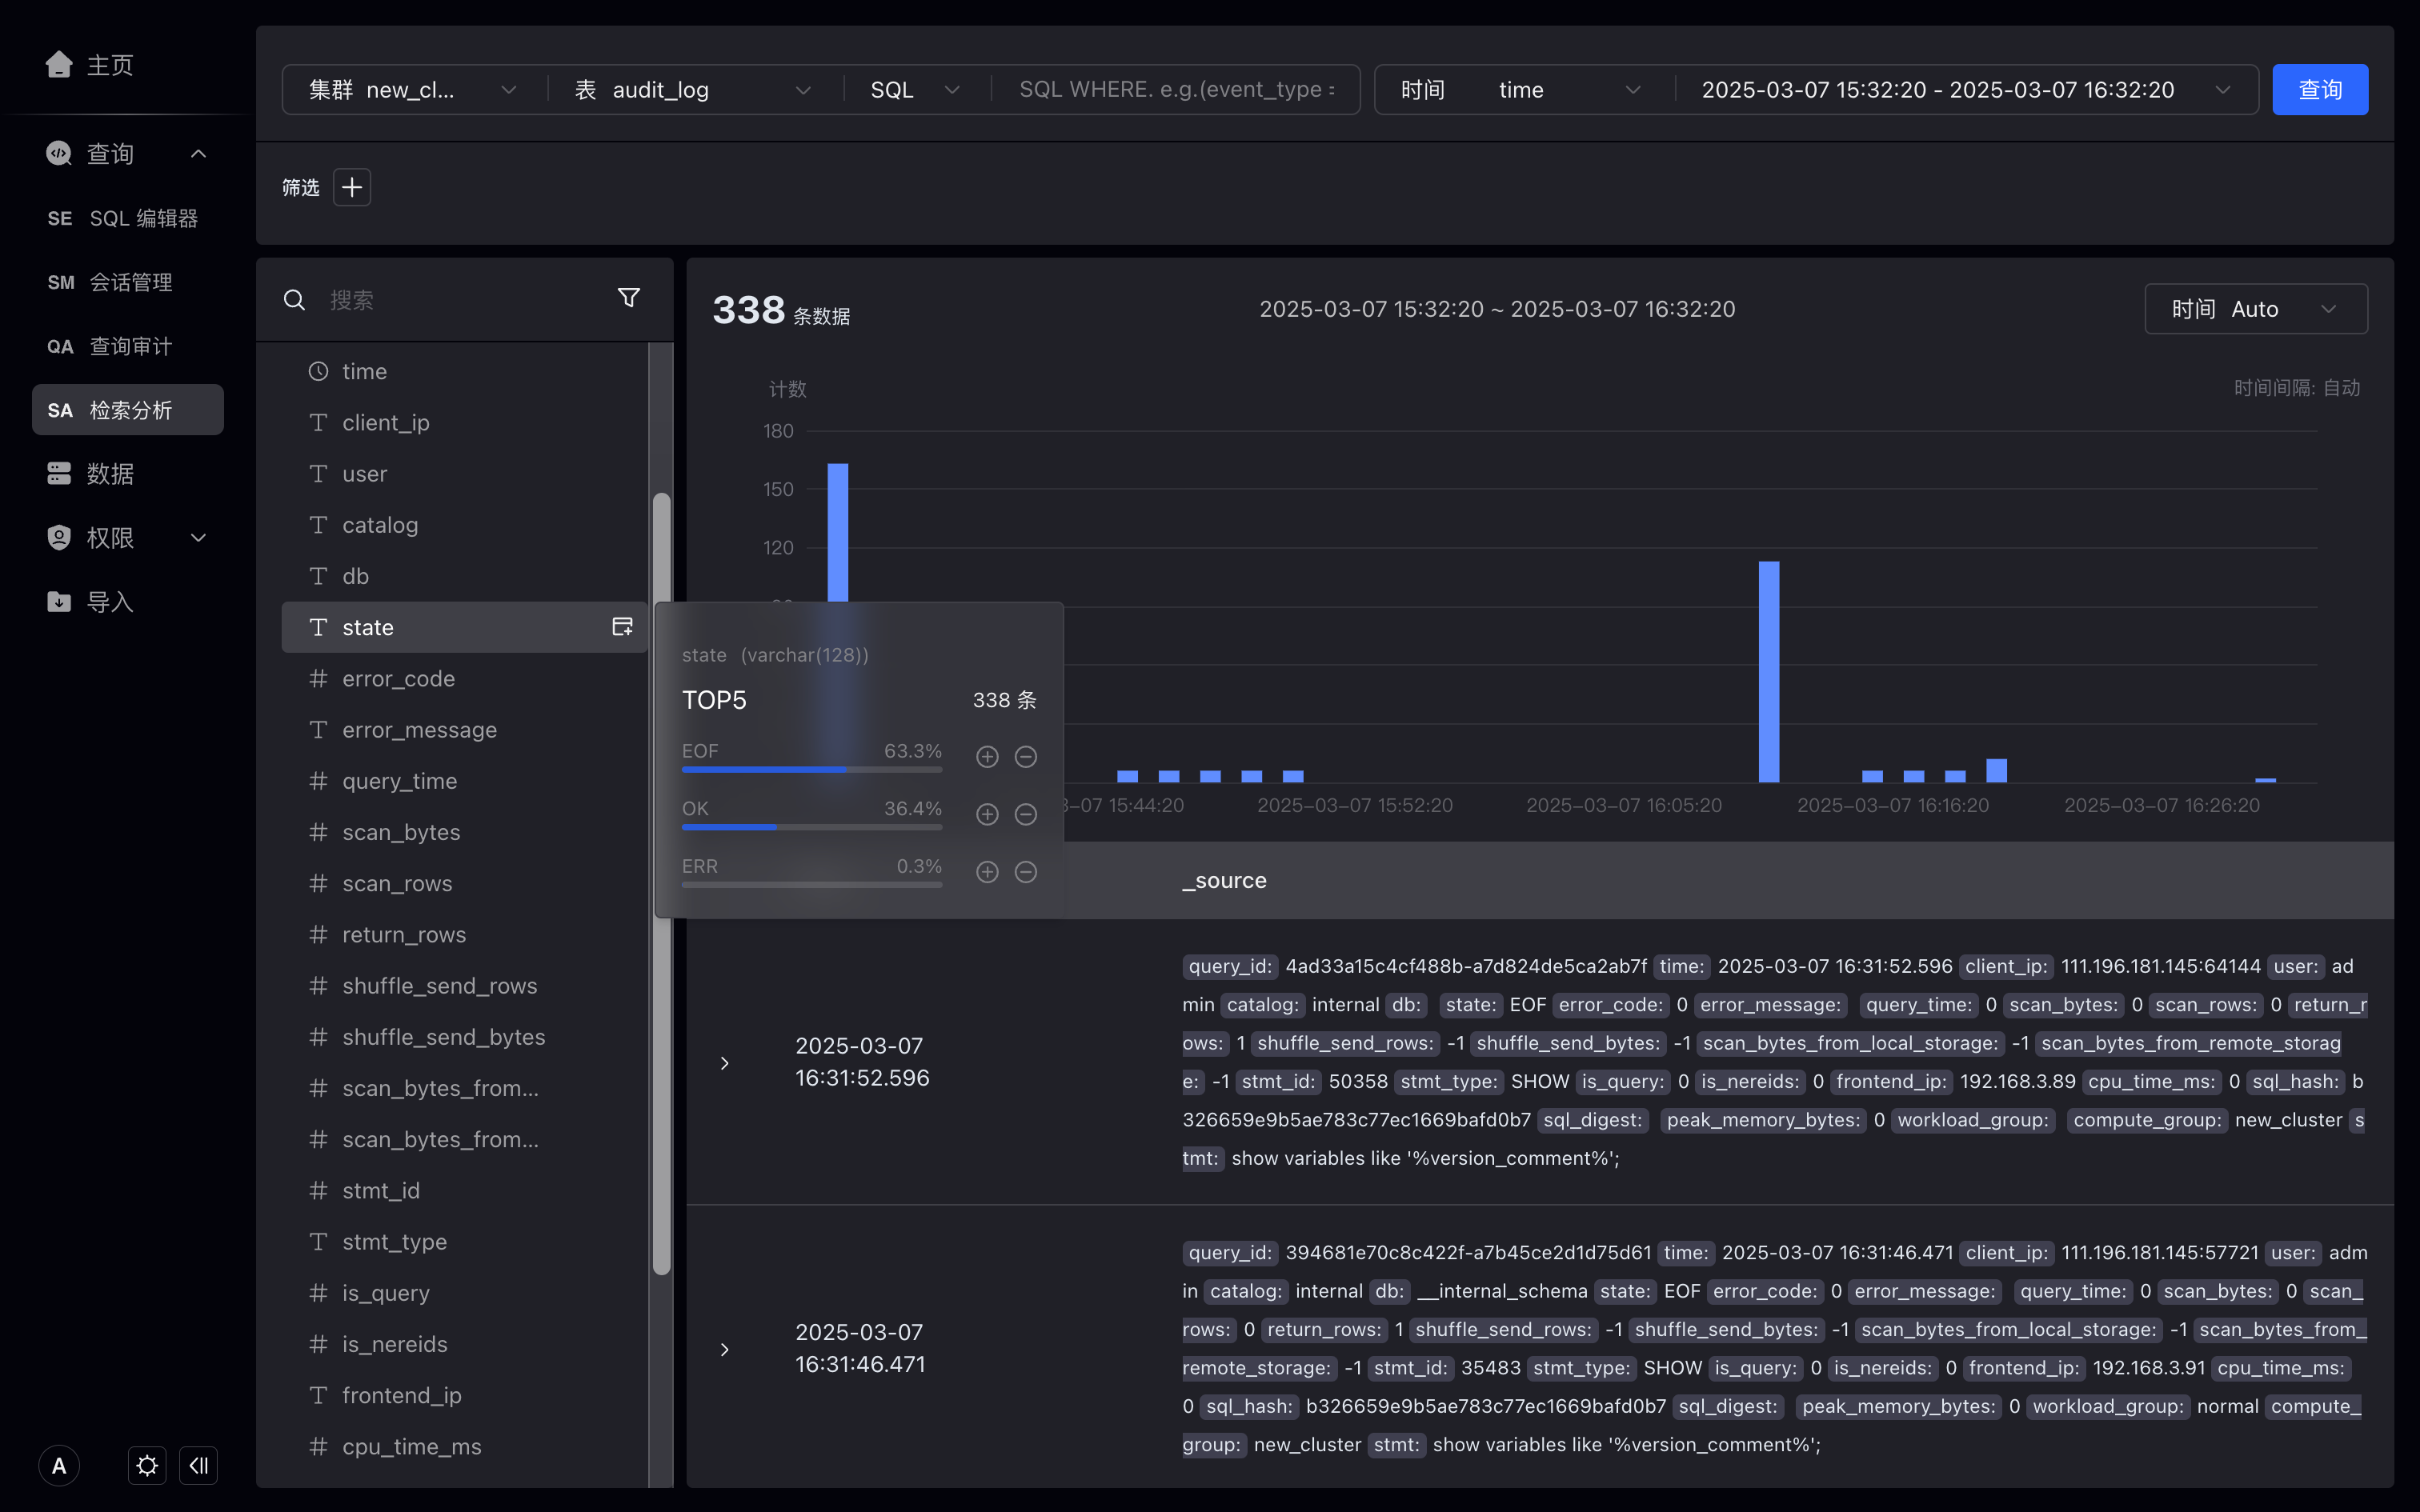Screen dimensions: 2420x1512
Task: Select the scan_bytes field
Action: (x=465, y=832)
